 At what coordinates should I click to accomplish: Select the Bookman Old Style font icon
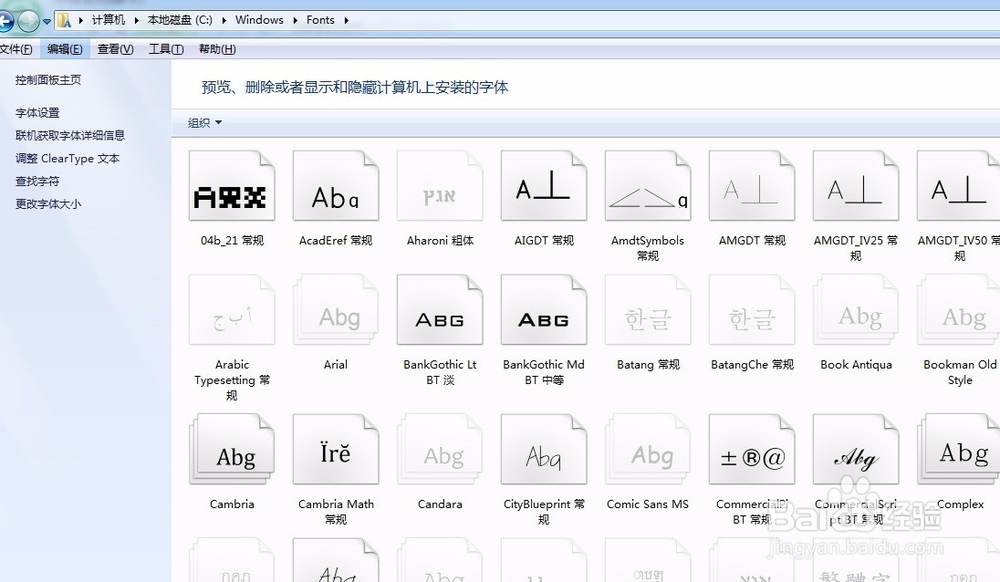pyautogui.click(x=959, y=310)
